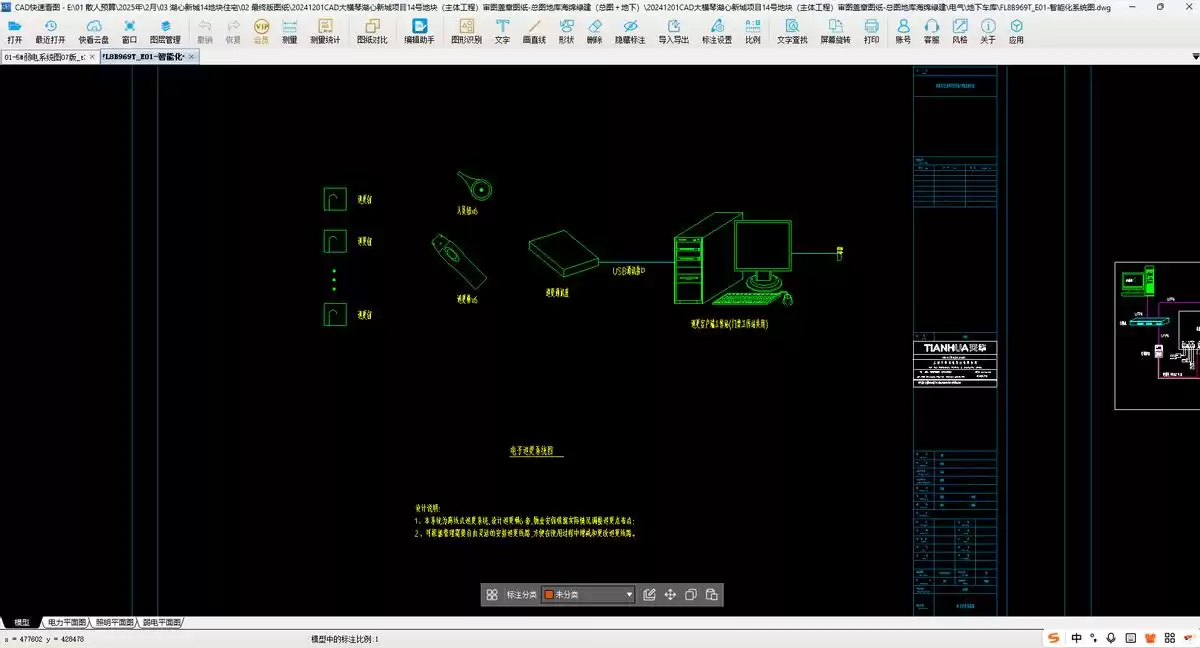1200x648 pixels.
Task: Click the paste icon on annotation bar
Action: coord(712,594)
